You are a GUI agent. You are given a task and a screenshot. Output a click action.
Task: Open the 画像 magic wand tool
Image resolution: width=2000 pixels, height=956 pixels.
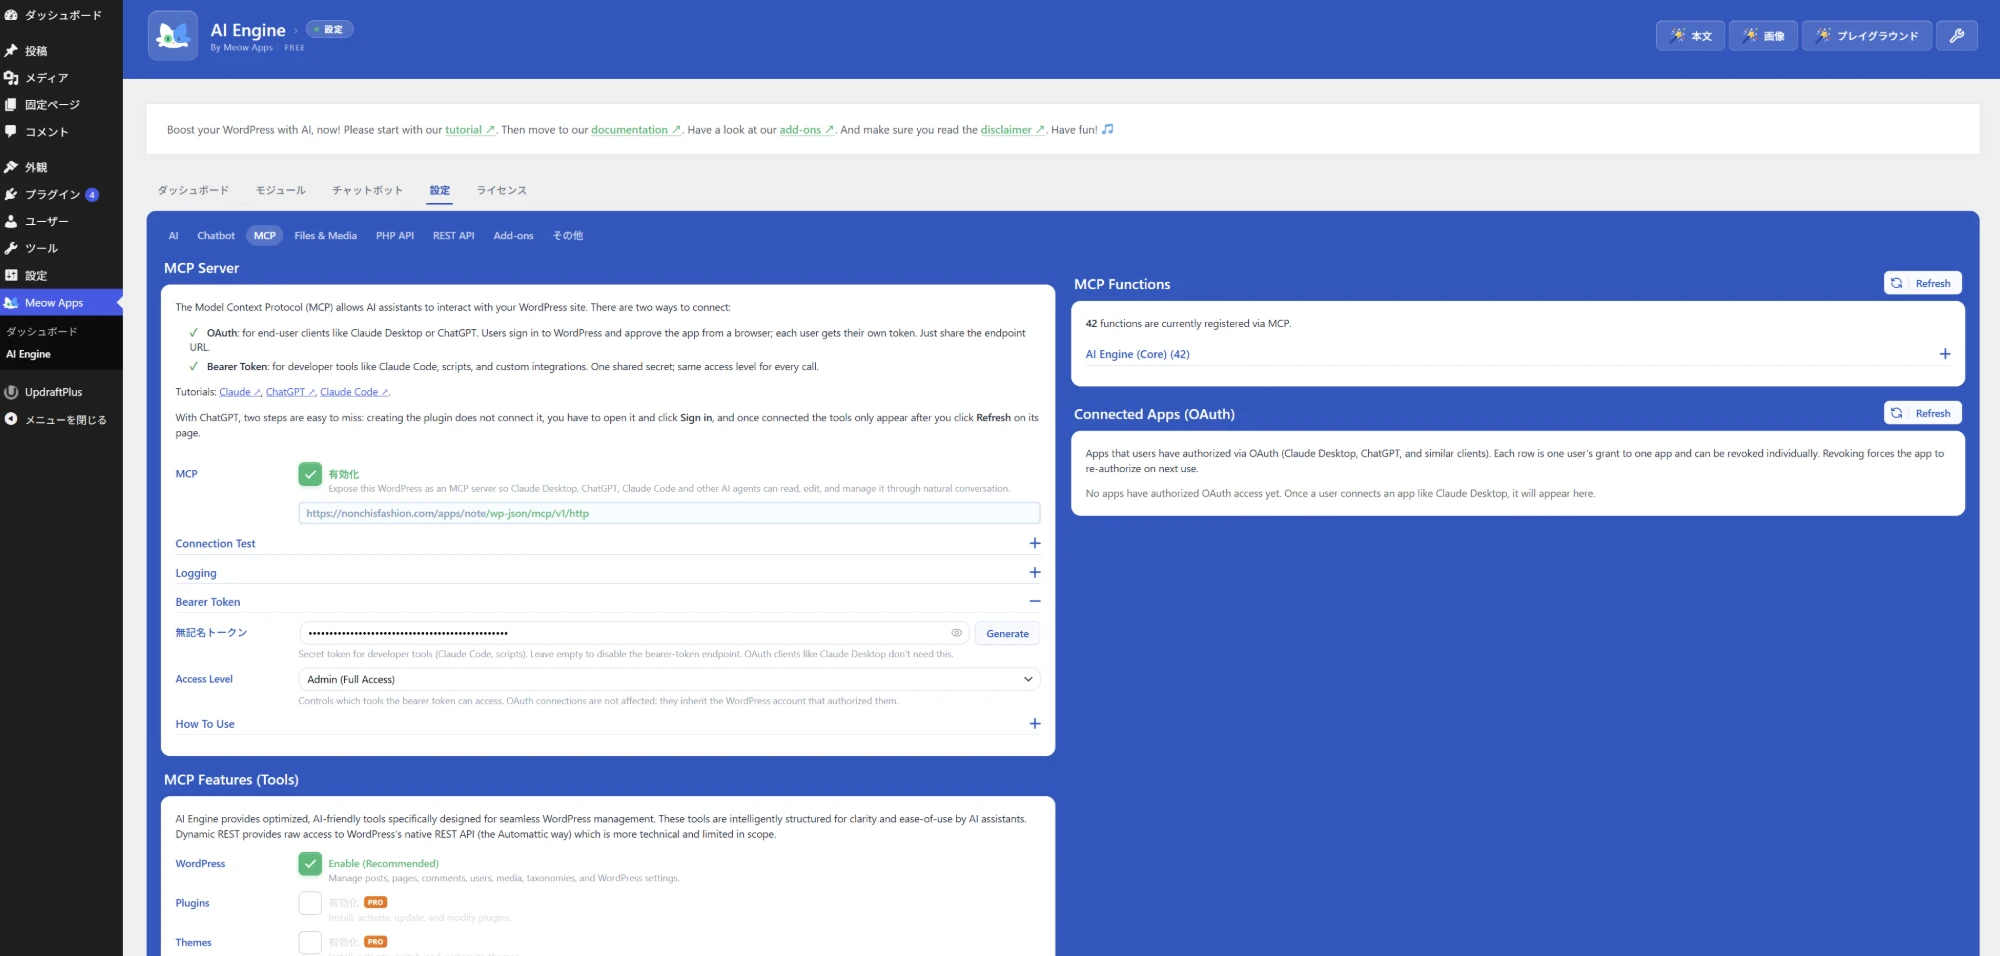click(x=1763, y=36)
